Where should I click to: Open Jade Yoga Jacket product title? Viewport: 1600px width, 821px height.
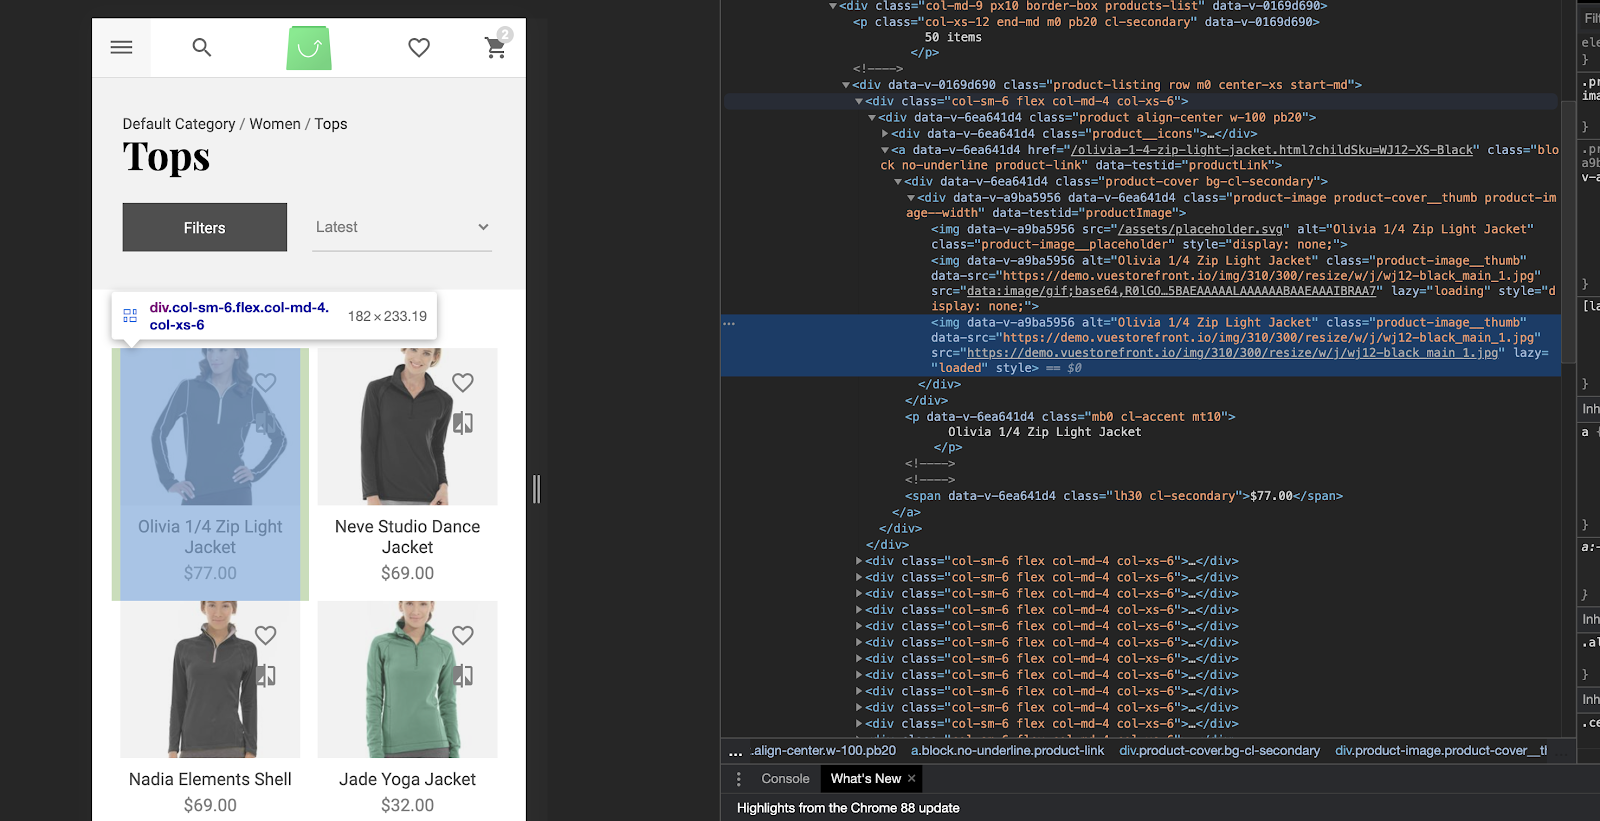click(408, 779)
